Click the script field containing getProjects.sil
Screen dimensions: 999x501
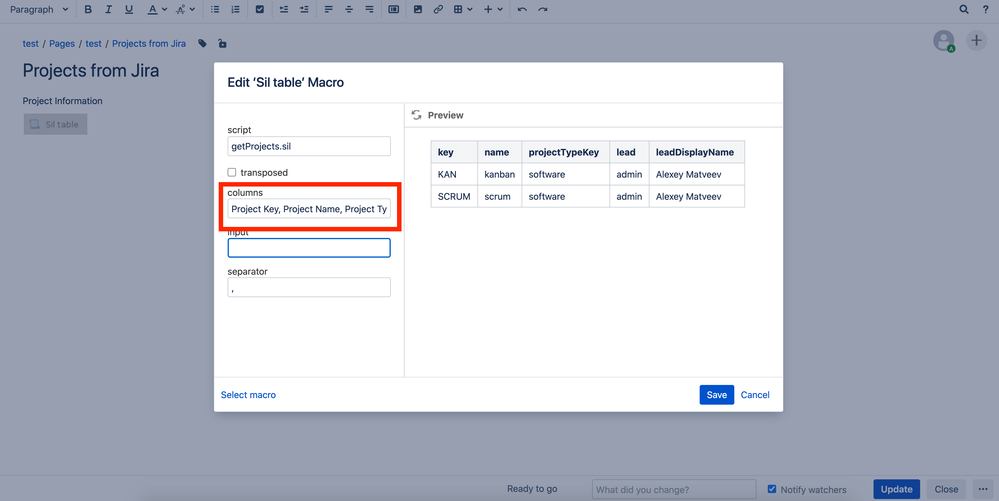coord(309,146)
